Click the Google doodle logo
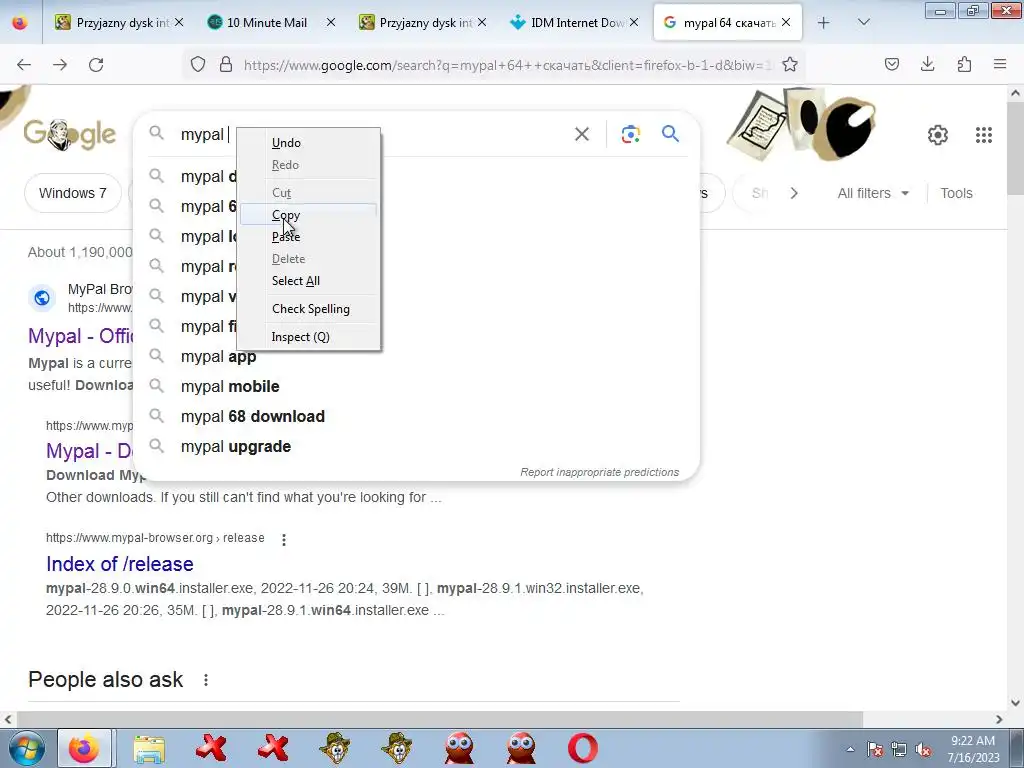The width and height of the screenshot is (1024, 768). pyautogui.click(x=70, y=135)
